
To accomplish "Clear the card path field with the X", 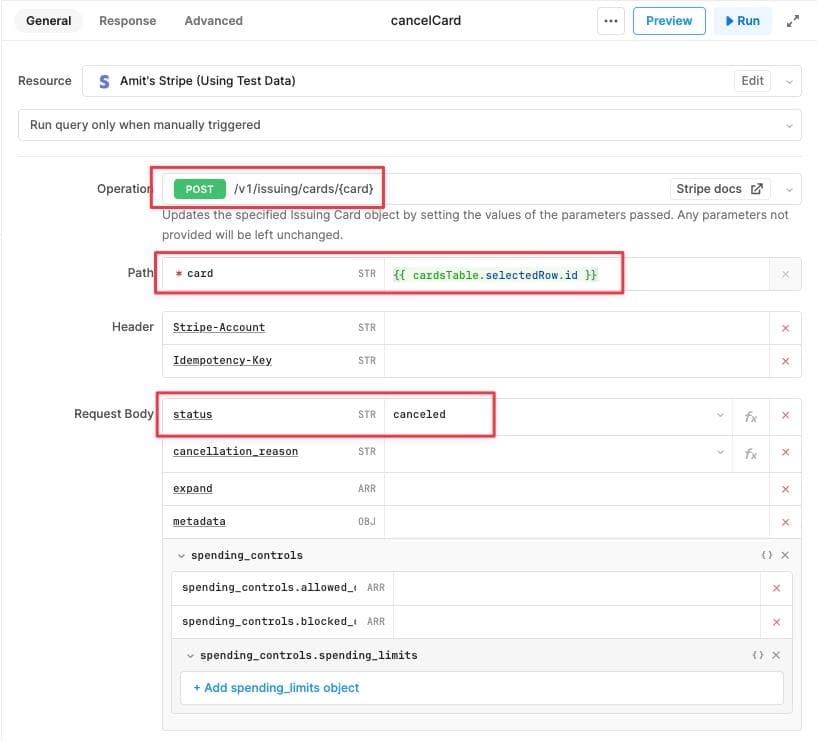I will [785, 273].
